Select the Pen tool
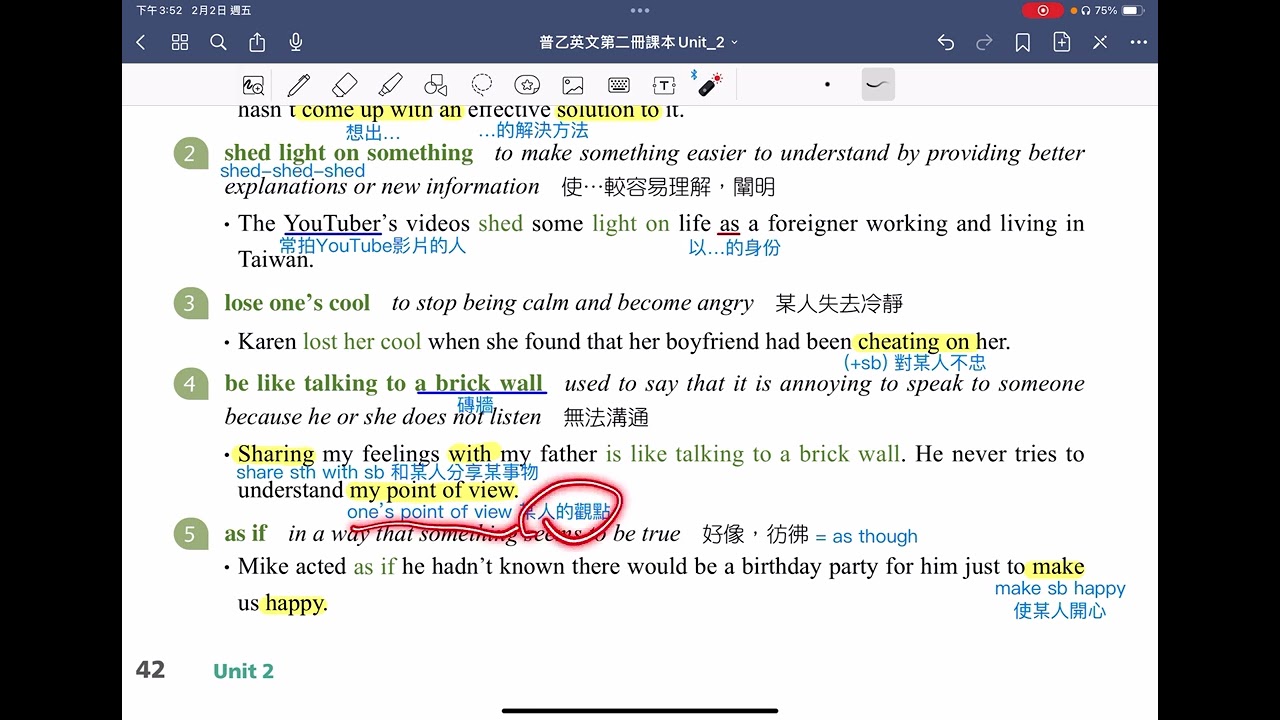This screenshot has width=1280, height=720. pos(298,85)
